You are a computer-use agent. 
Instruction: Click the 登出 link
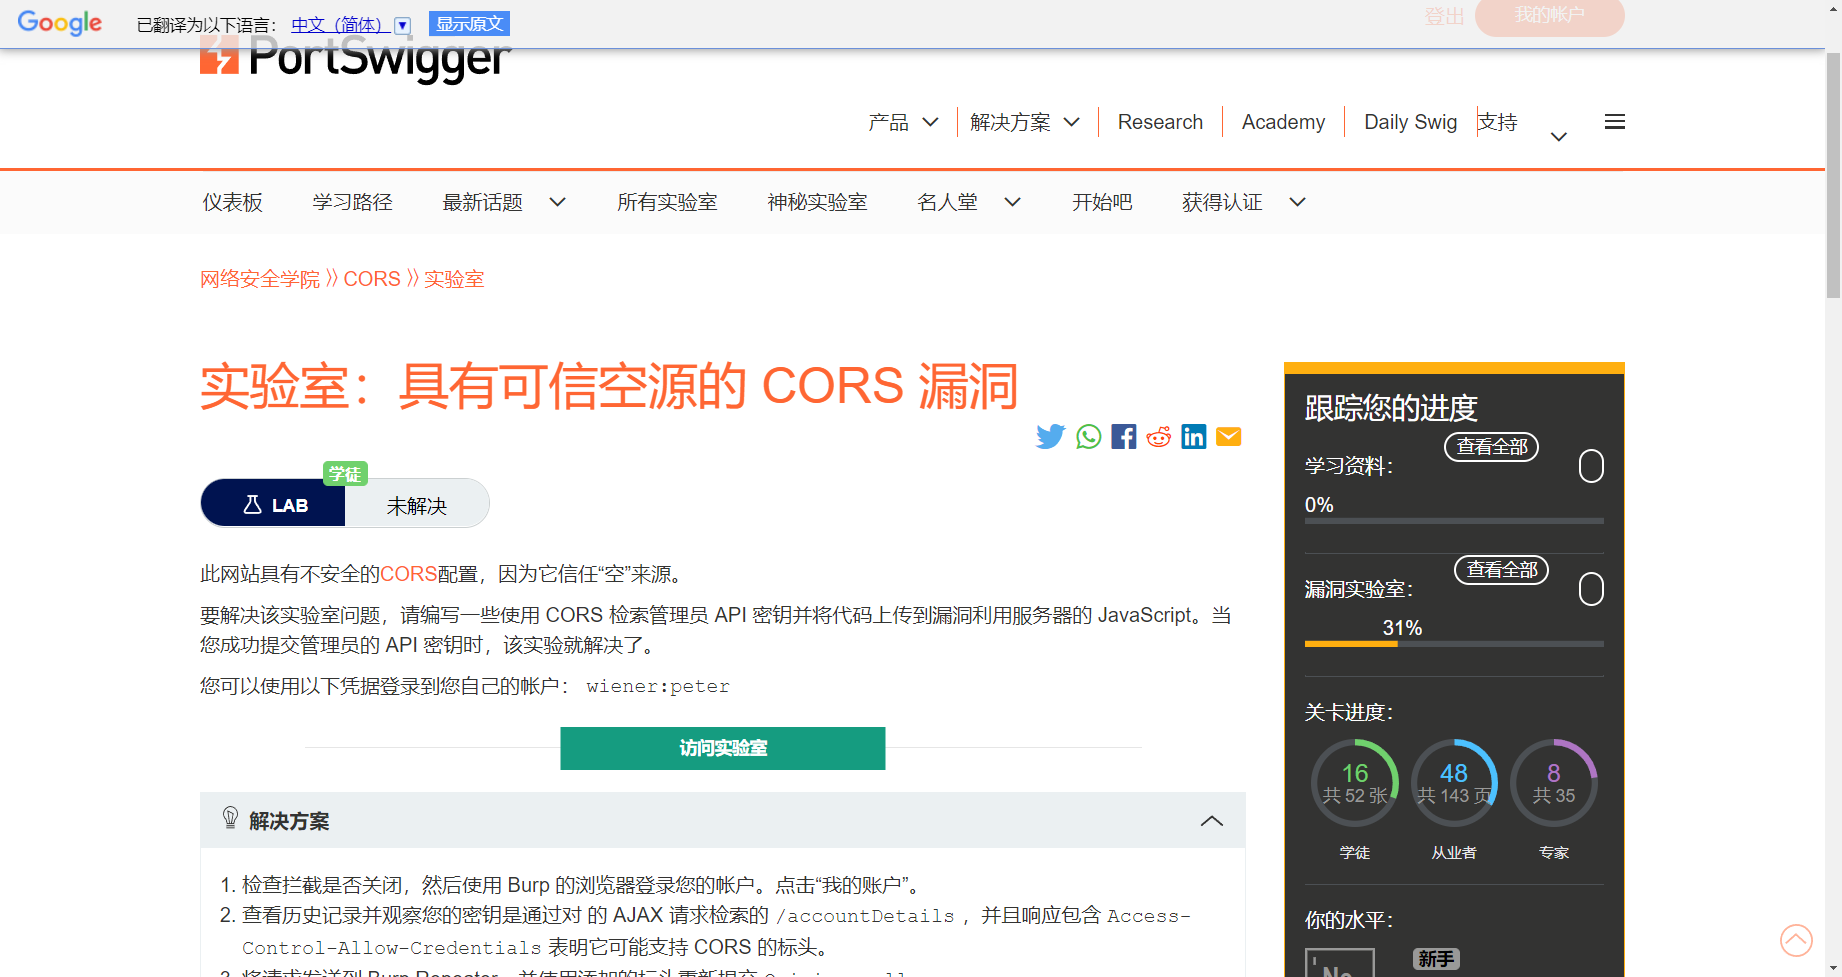coord(1444,16)
